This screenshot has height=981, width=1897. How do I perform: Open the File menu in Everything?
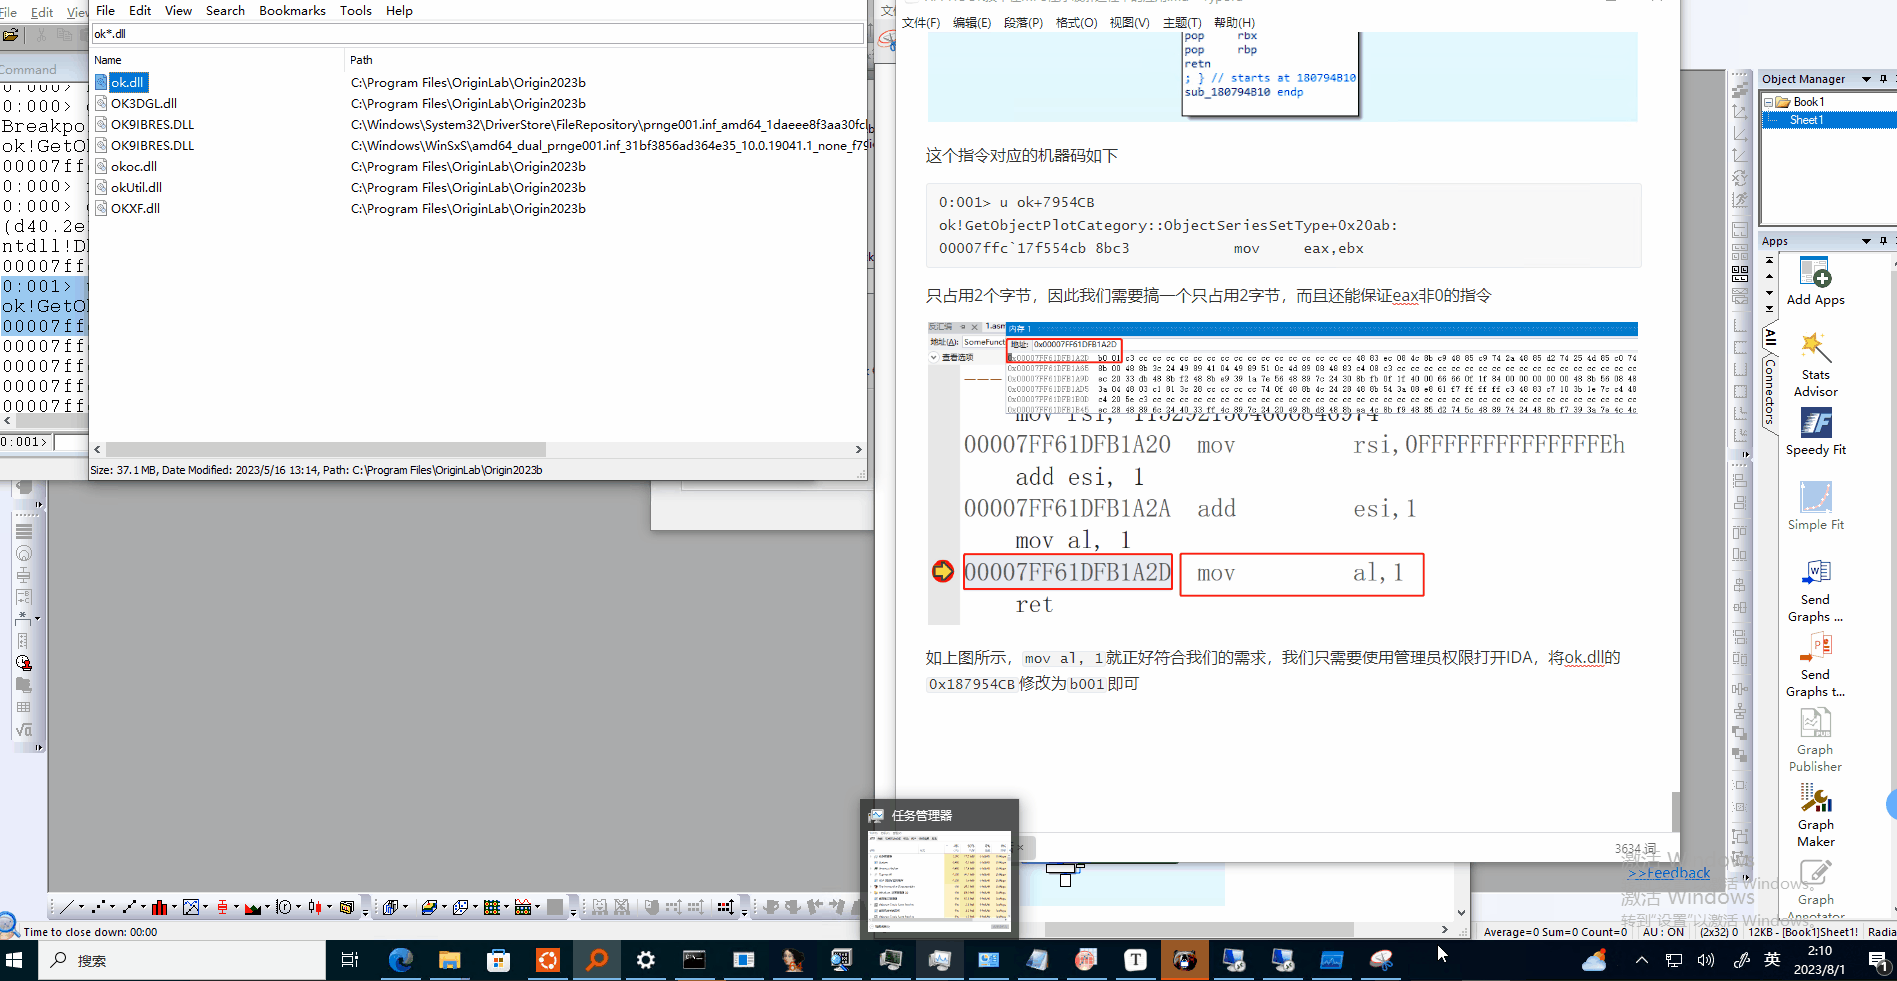105,10
